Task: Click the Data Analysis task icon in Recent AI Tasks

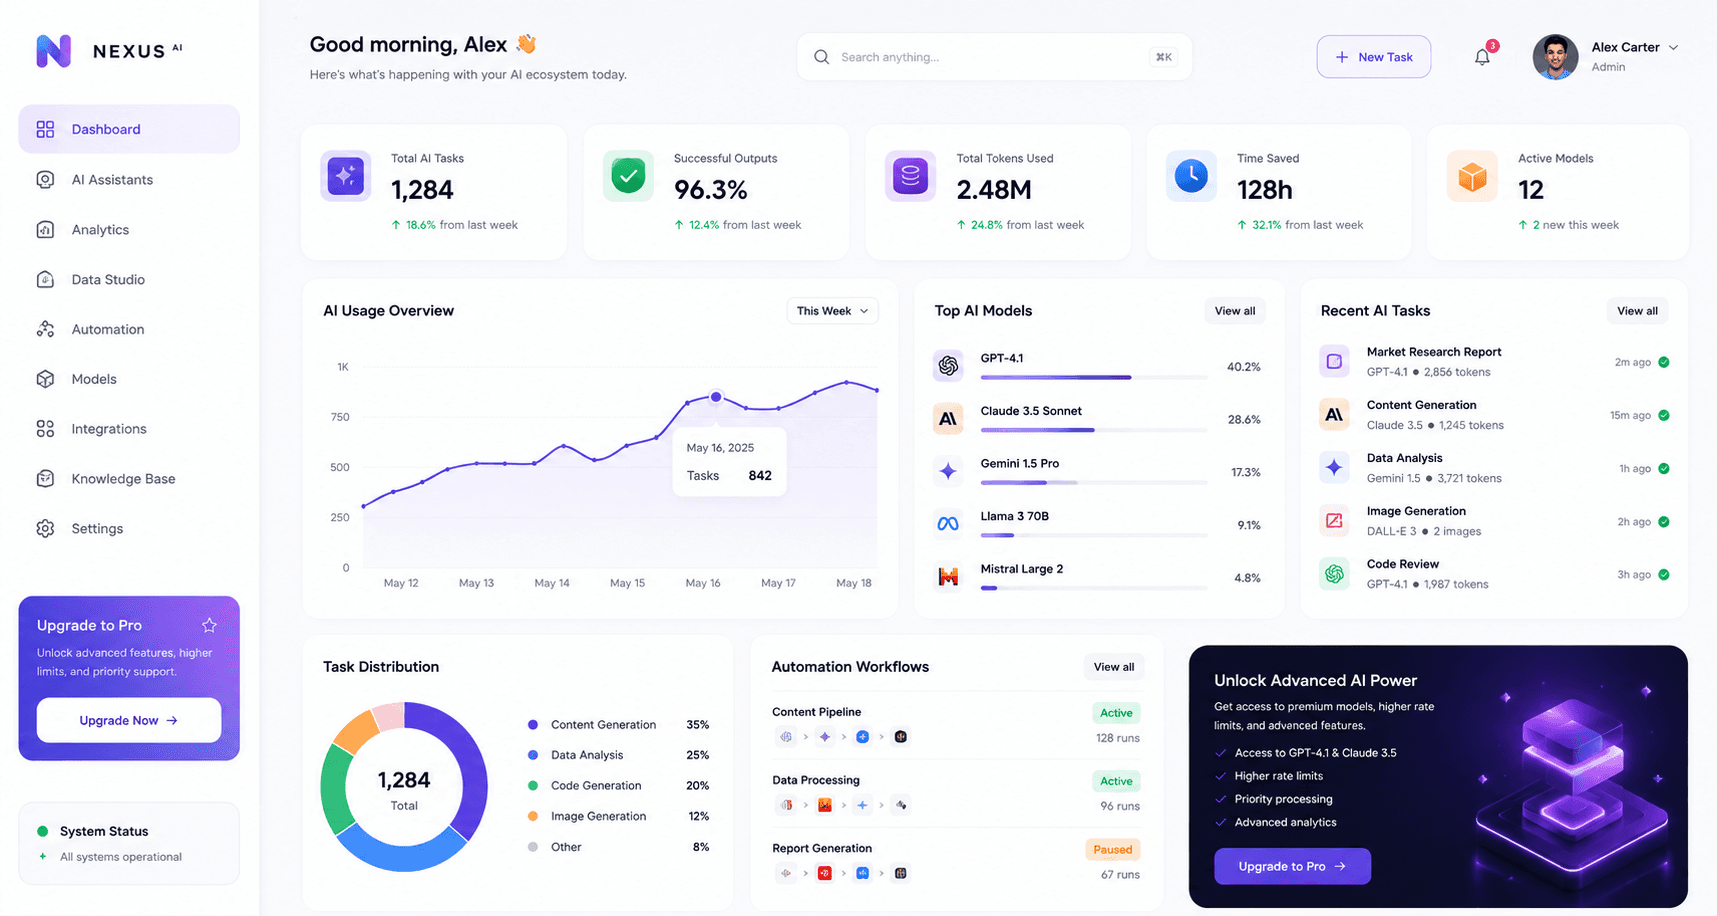Action: click(1334, 467)
